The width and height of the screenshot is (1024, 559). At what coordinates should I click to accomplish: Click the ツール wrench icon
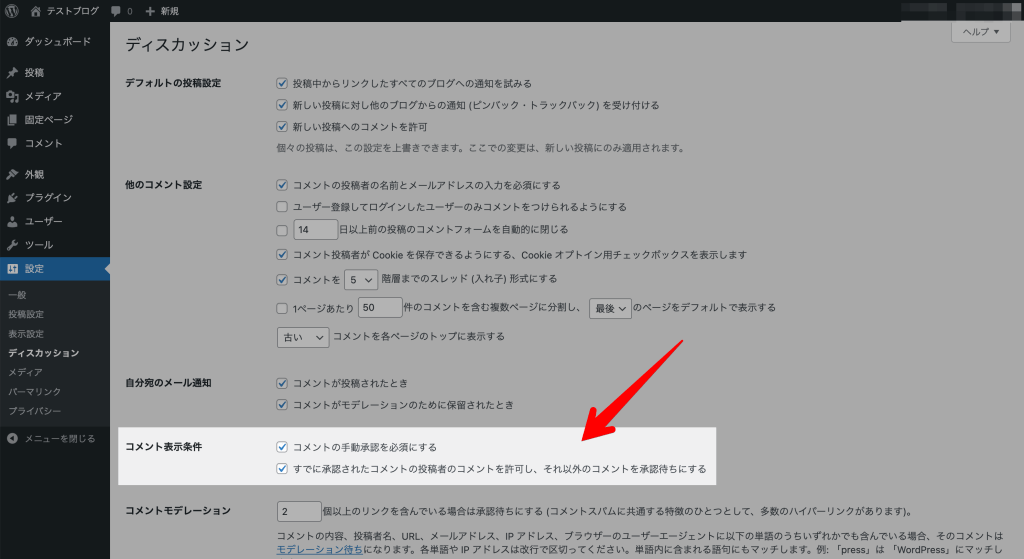click(12, 245)
